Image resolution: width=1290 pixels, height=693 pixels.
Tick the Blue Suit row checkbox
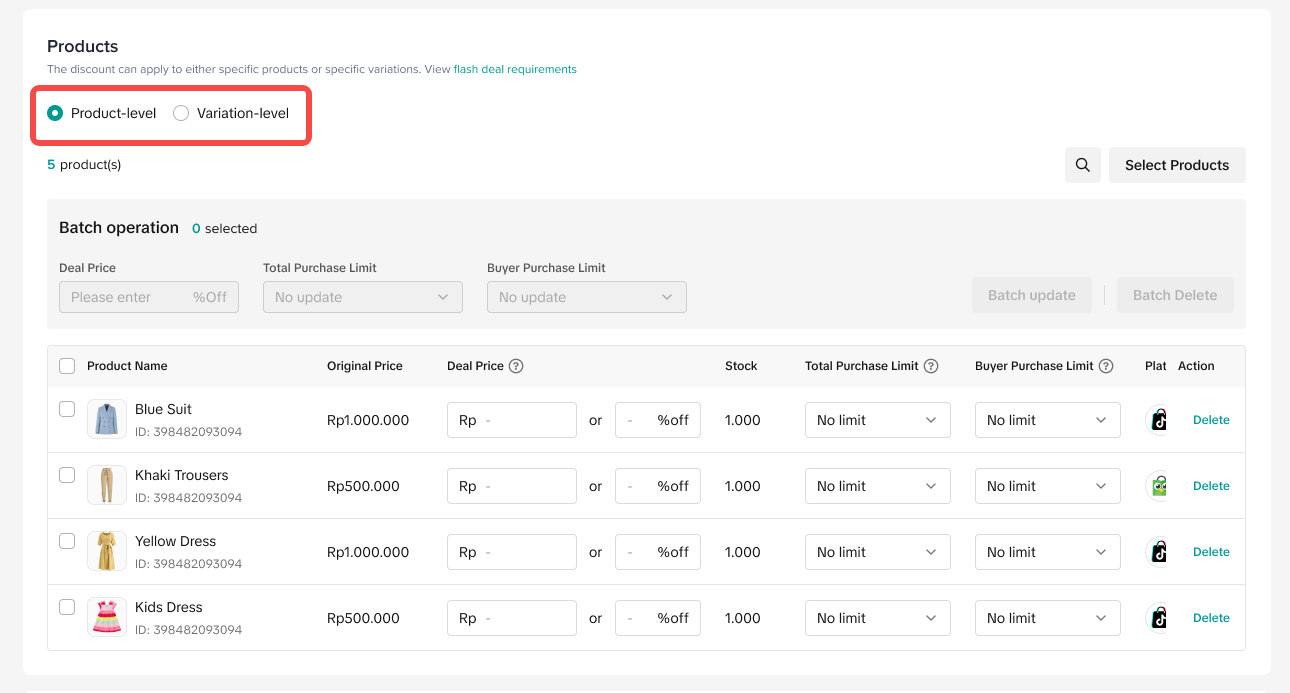pyautogui.click(x=67, y=409)
